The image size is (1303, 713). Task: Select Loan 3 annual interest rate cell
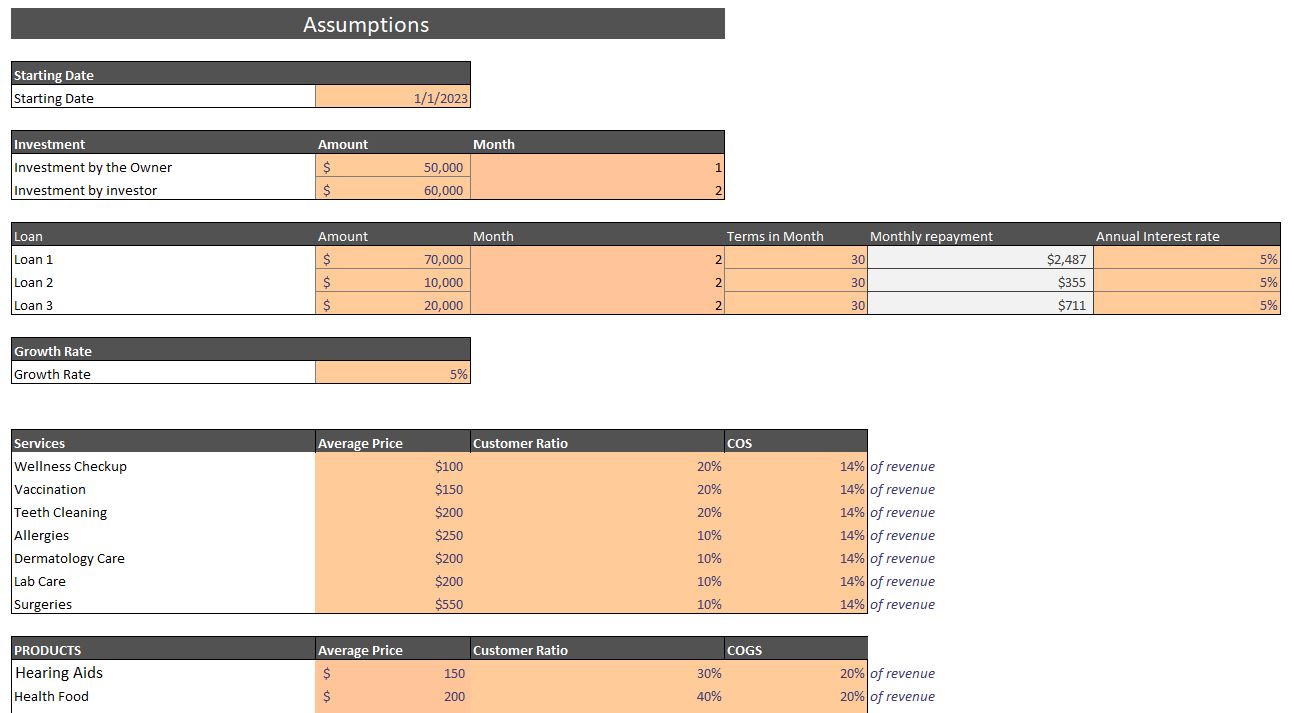tap(1187, 305)
